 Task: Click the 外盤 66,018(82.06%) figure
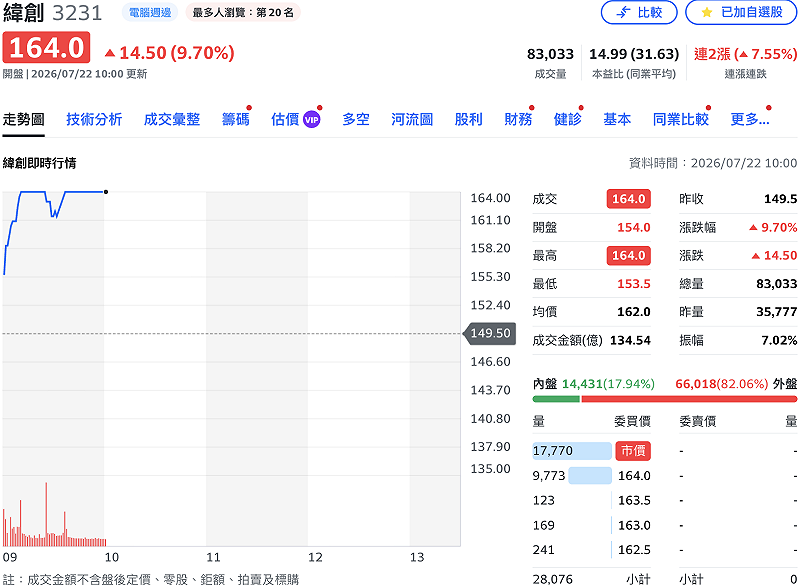721,384
